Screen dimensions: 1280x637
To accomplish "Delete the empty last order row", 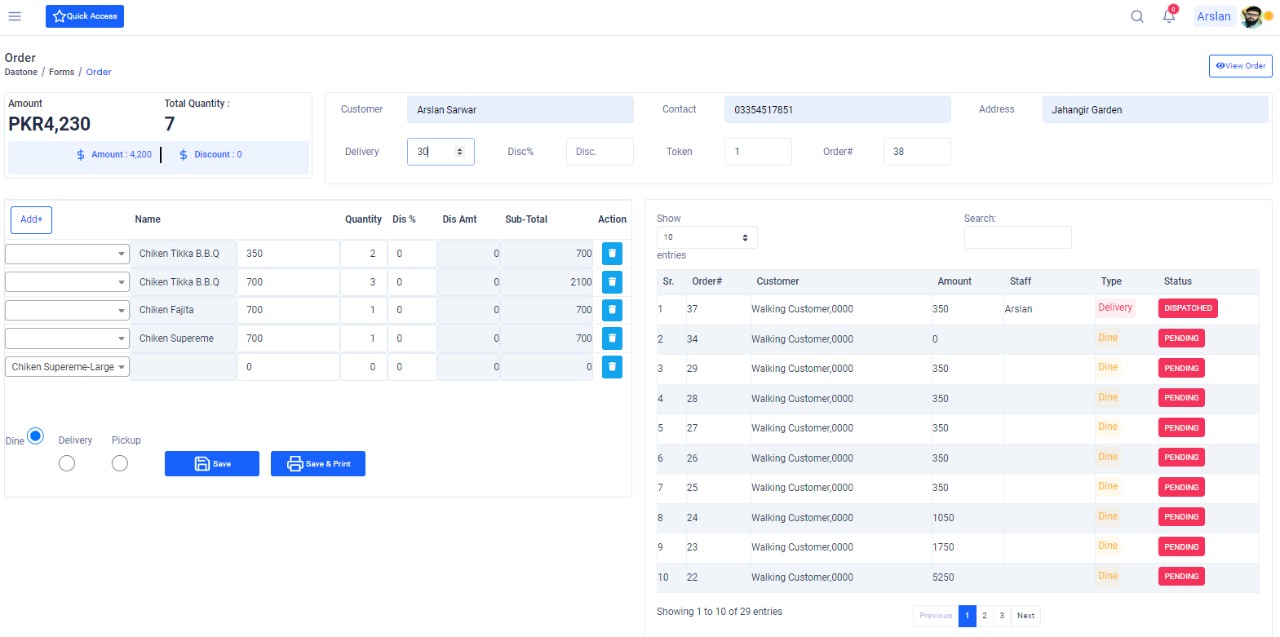I will (x=612, y=367).
